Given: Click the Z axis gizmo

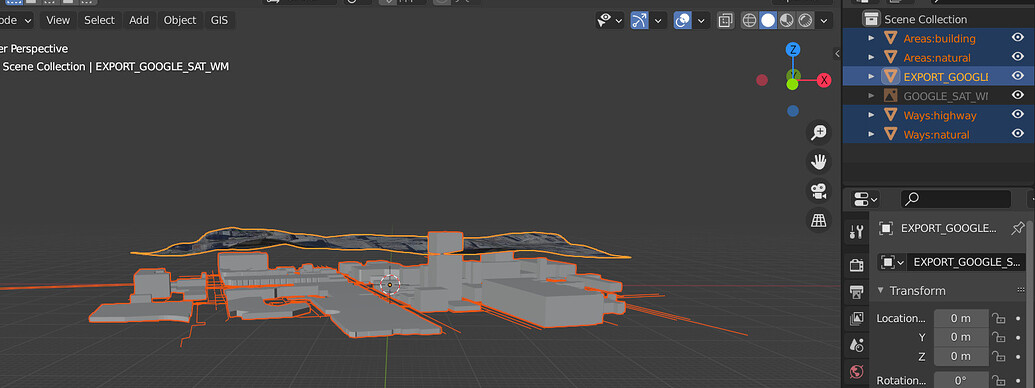Looking at the screenshot, I should point(793,49).
